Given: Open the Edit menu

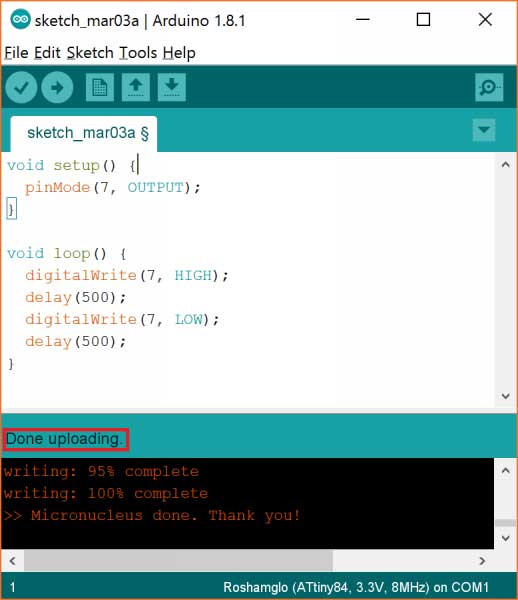Looking at the screenshot, I should [x=47, y=53].
